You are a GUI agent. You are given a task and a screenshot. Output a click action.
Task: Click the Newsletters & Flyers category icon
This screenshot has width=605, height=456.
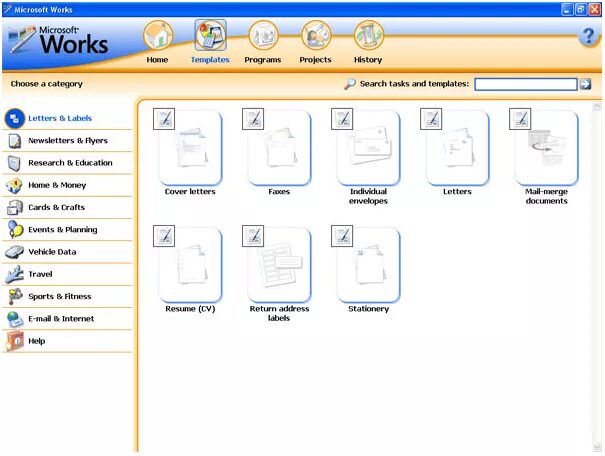[x=15, y=141]
